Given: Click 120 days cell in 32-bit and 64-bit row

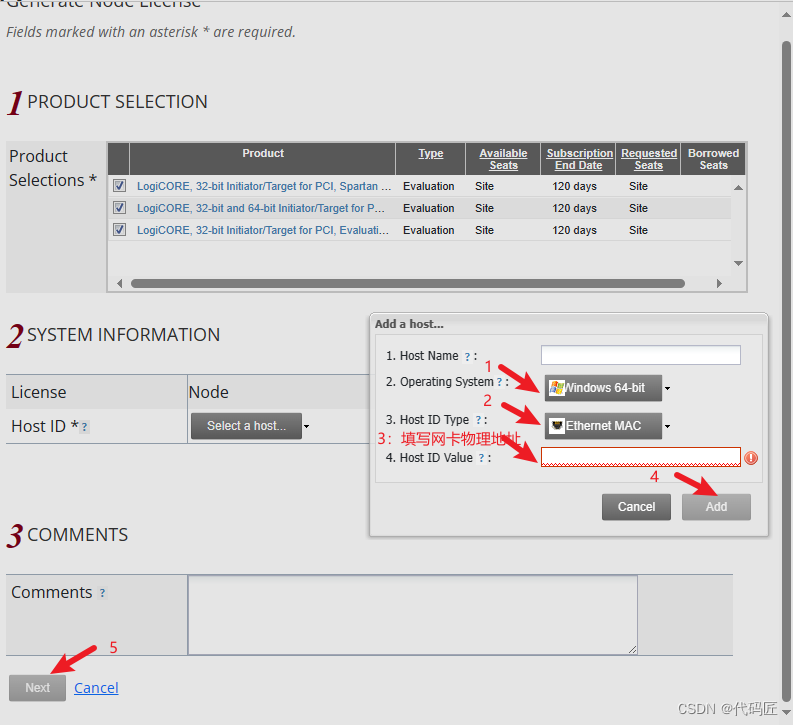Looking at the screenshot, I should click(x=574, y=208).
